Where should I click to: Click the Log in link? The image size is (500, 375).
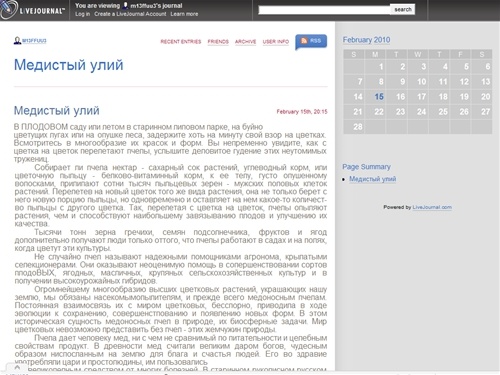82,14
